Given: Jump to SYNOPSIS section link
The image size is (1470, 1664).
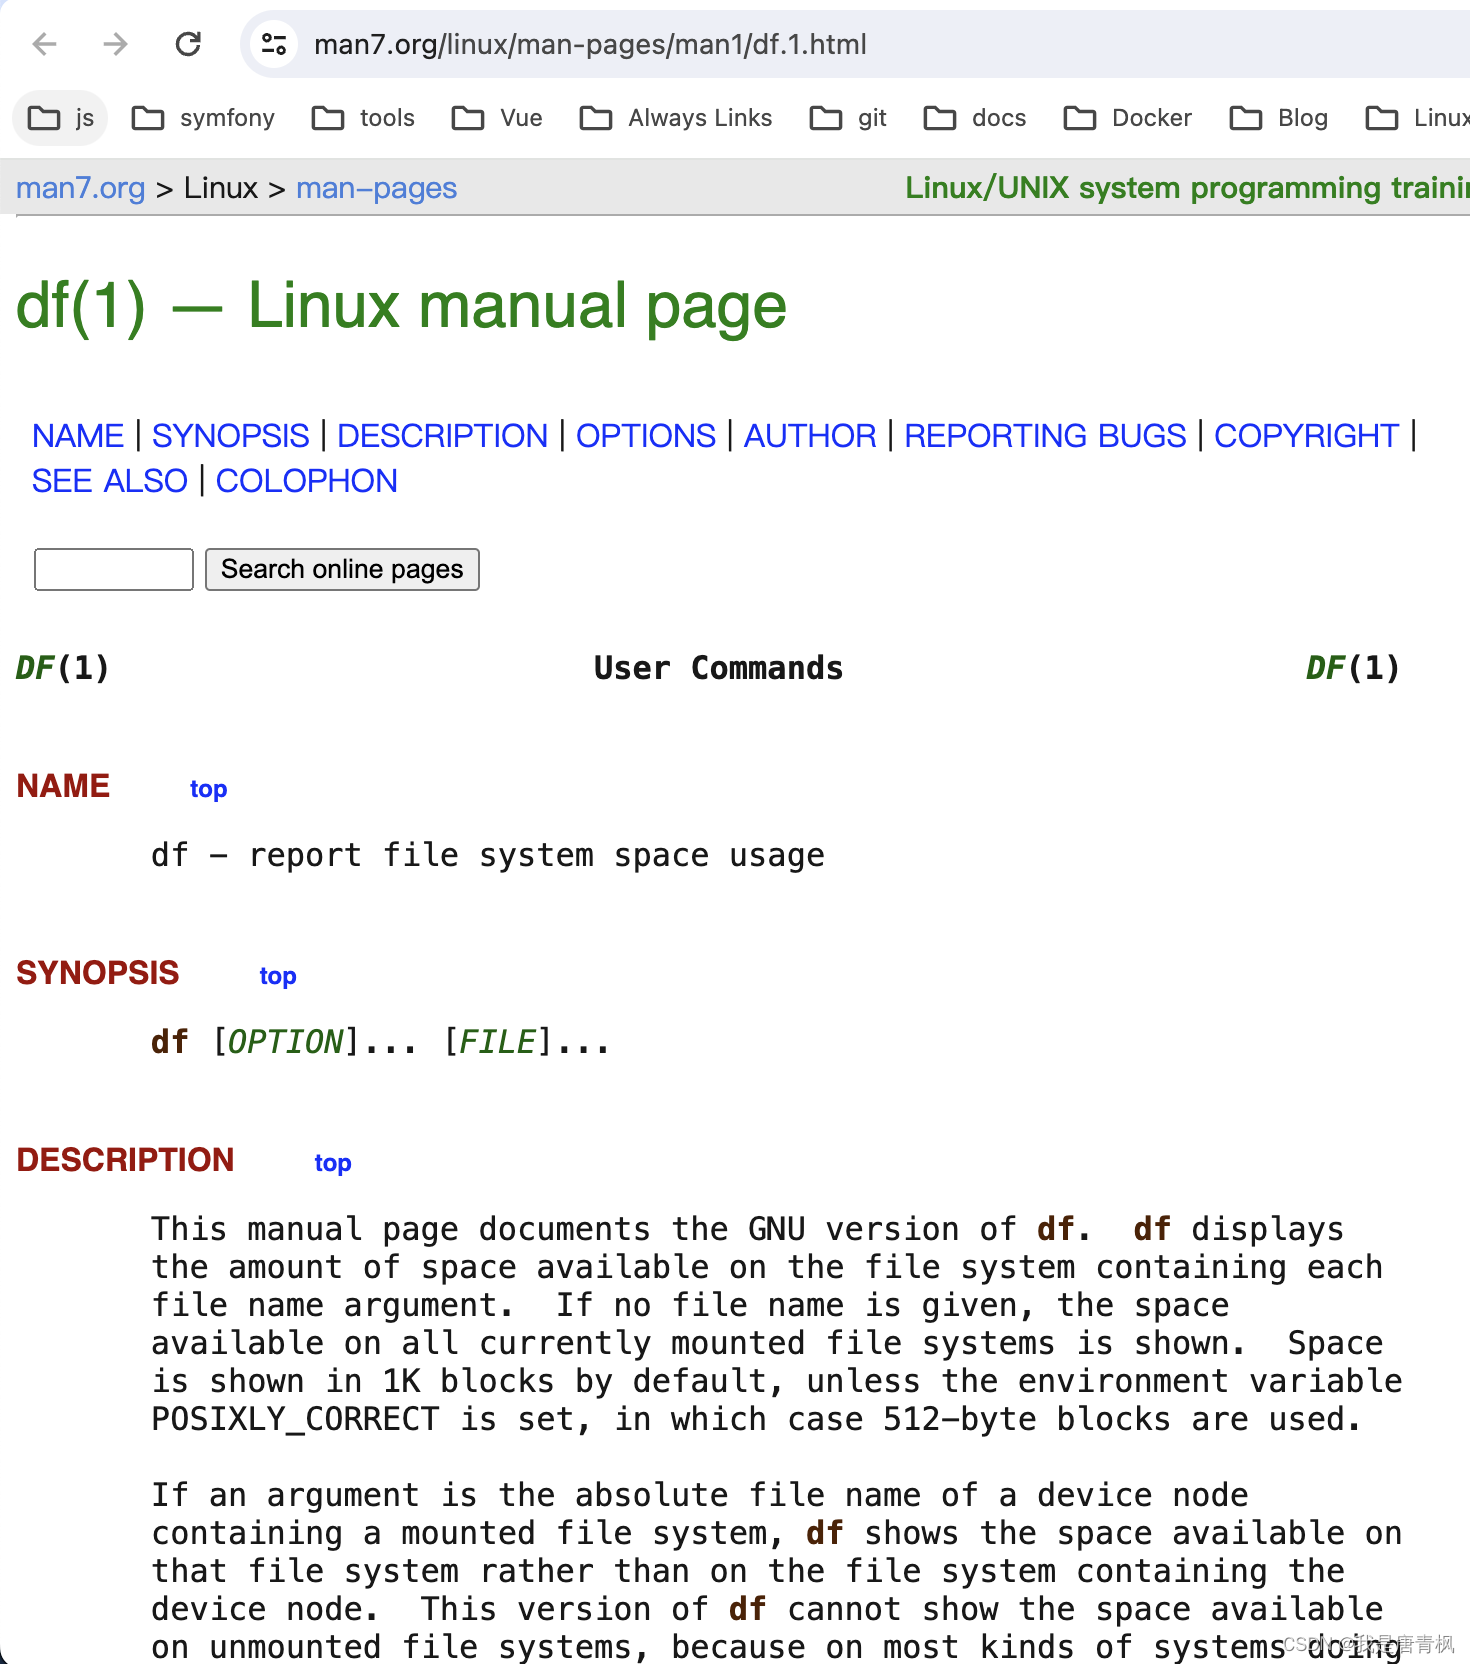Looking at the screenshot, I should (231, 436).
